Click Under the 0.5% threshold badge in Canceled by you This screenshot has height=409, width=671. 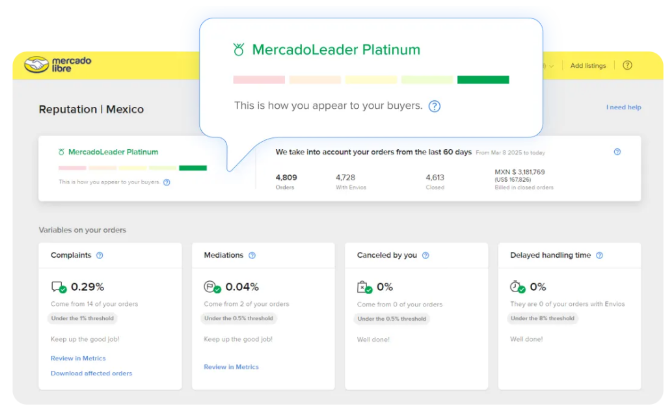pyautogui.click(x=392, y=319)
